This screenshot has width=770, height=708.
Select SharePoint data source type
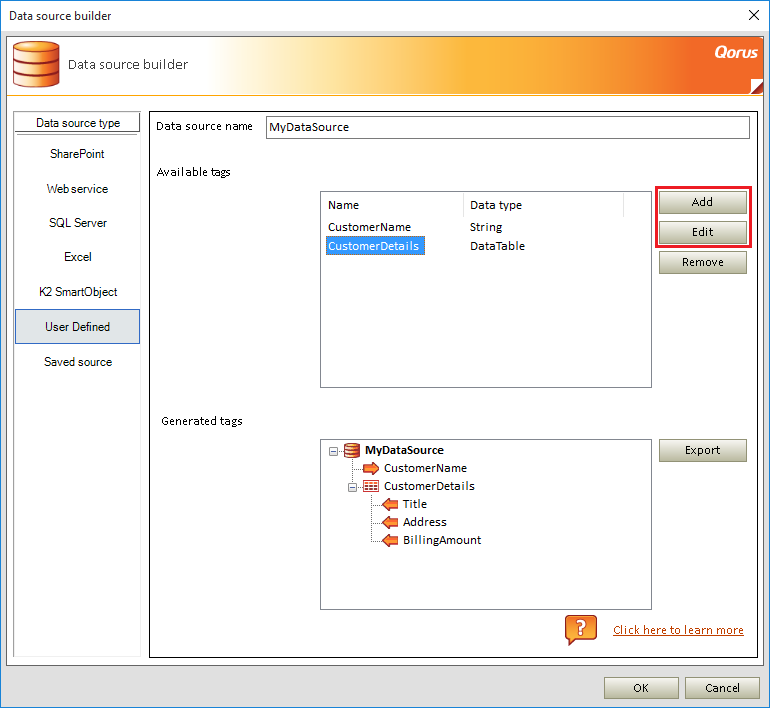coord(77,154)
